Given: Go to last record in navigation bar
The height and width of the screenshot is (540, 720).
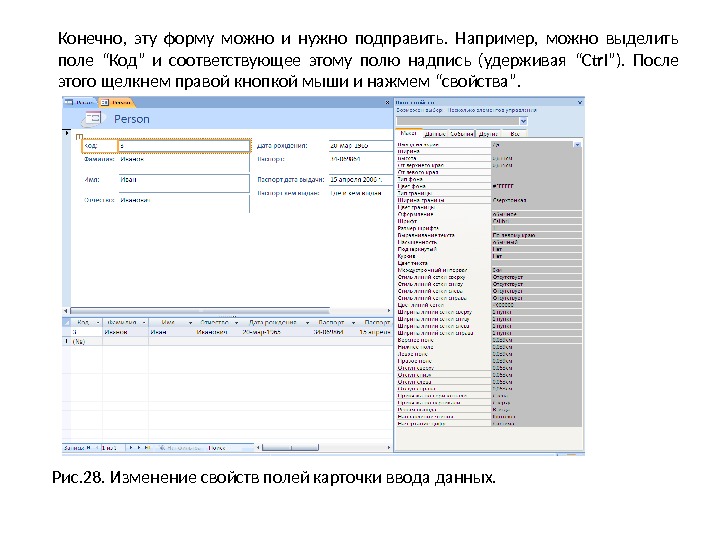Looking at the screenshot, I should [139, 447].
